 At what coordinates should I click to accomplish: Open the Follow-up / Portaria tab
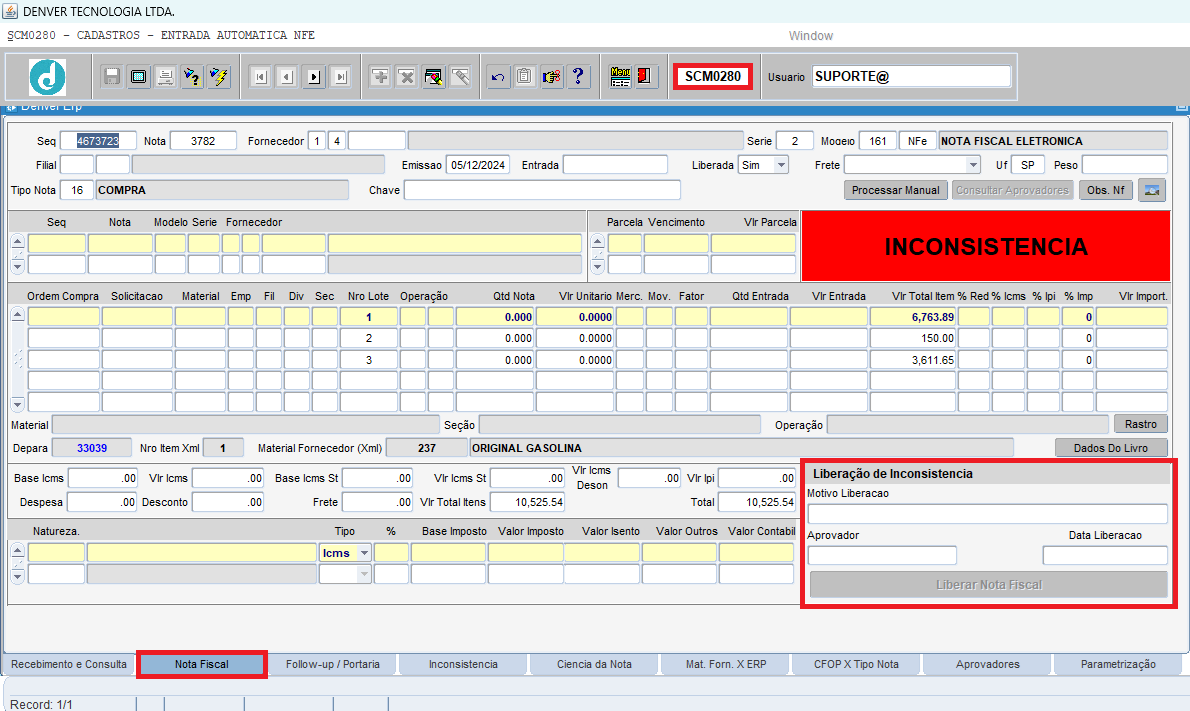(333, 665)
